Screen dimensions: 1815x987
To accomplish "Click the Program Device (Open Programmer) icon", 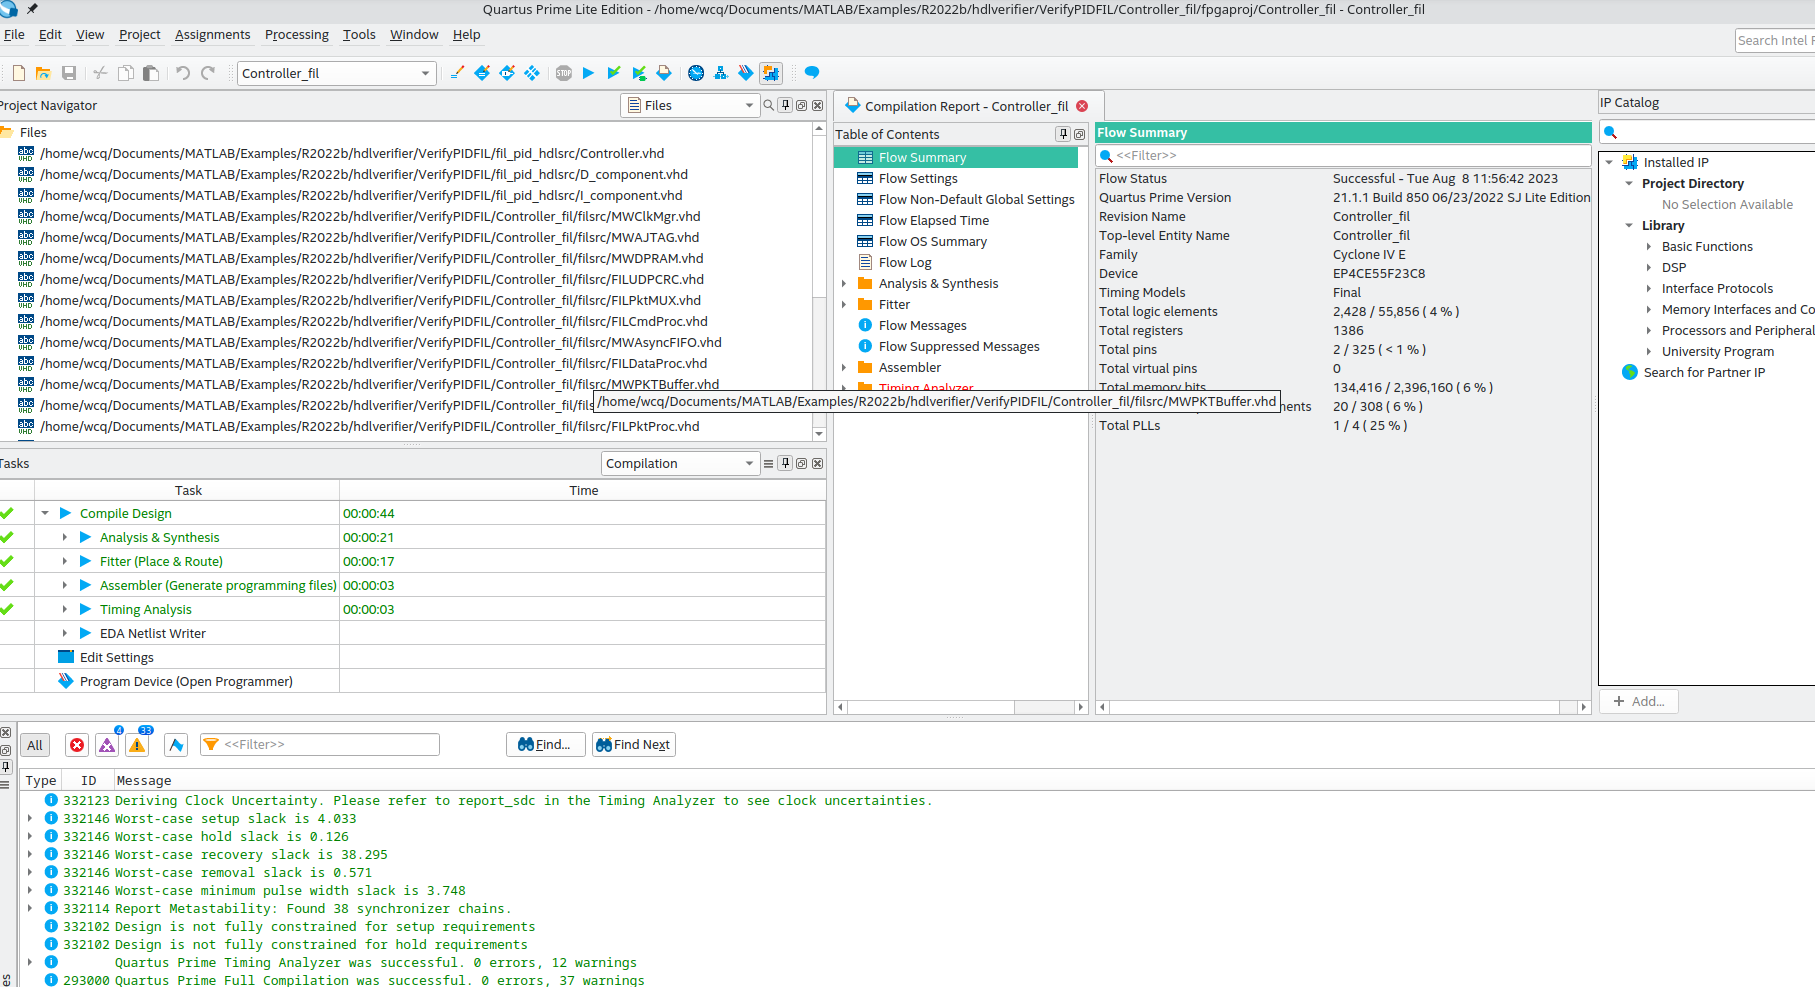I will [66, 681].
